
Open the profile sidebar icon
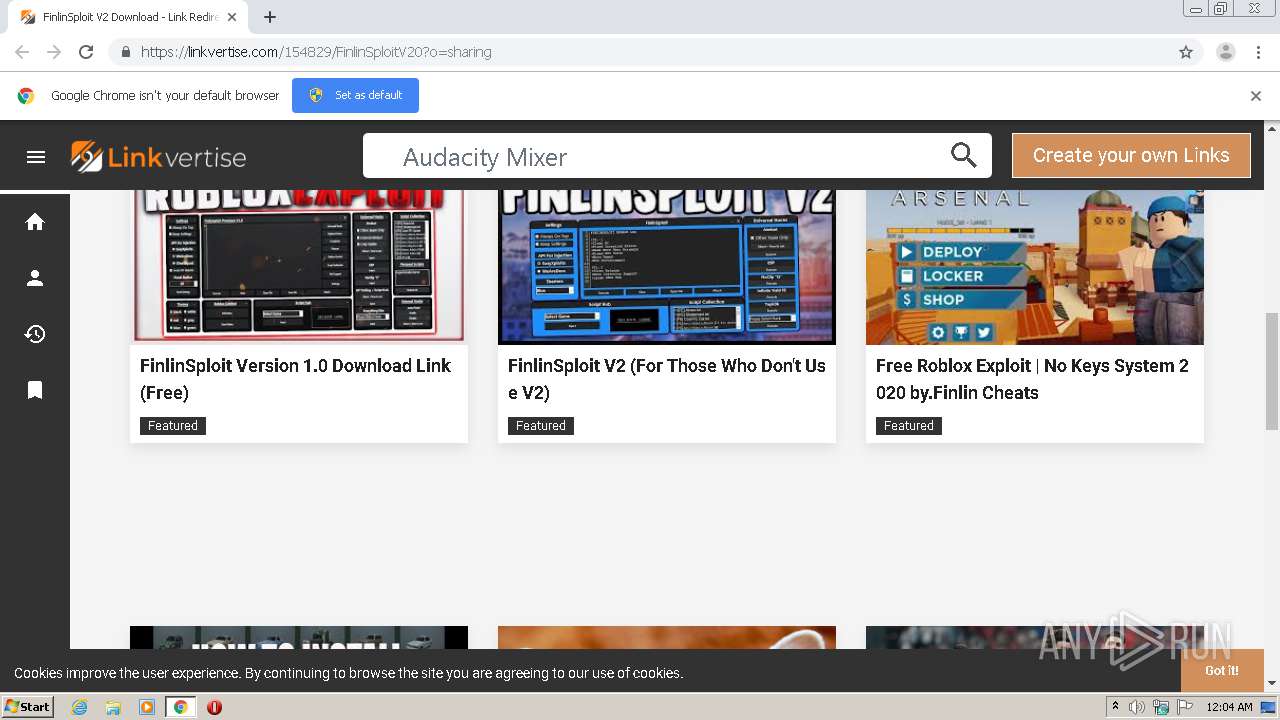click(35, 278)
